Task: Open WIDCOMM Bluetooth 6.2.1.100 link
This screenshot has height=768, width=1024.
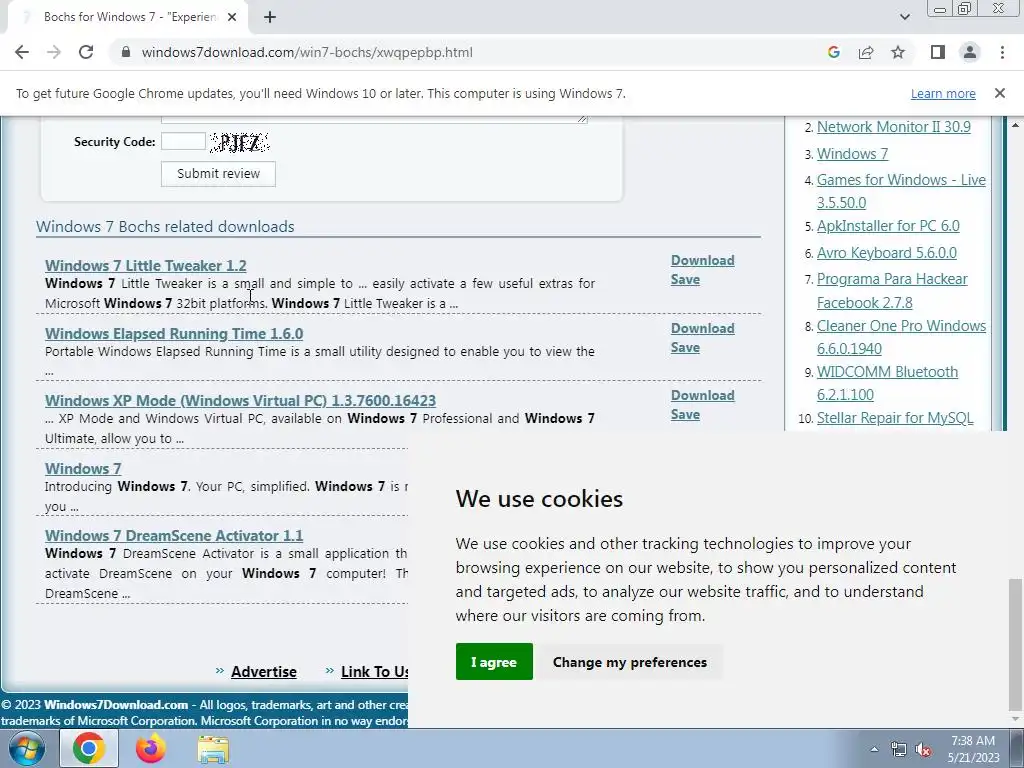Action: coord(888,383)
